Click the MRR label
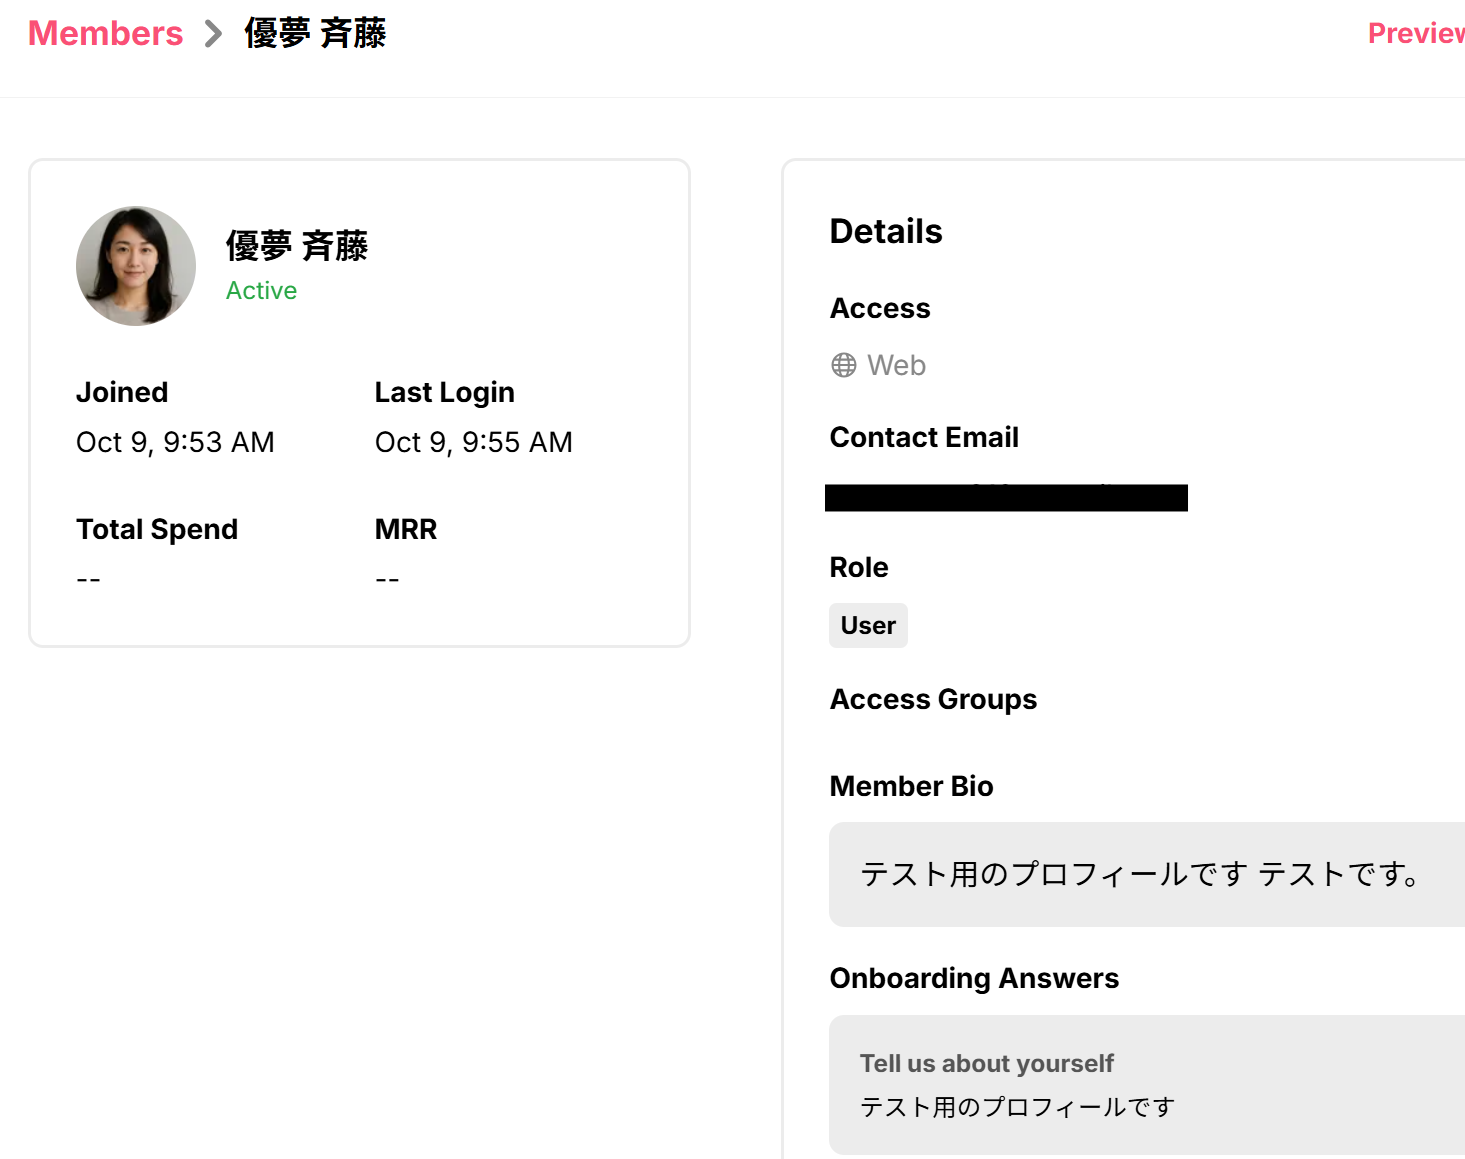The width and height of the screenshot is (1465, 1159). (406, 529)
